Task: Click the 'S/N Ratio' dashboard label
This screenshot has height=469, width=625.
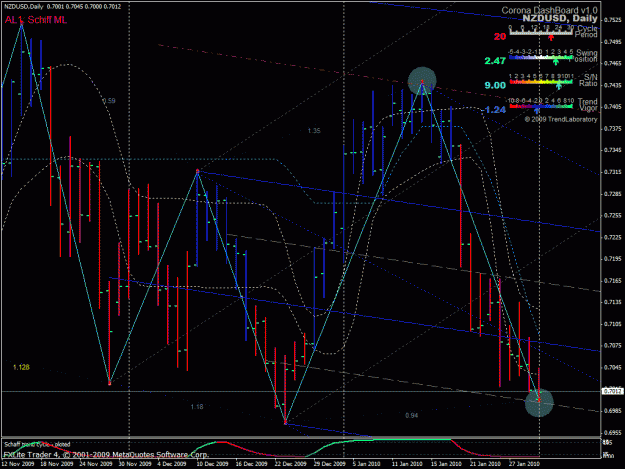Action: [x=588, y=80]
